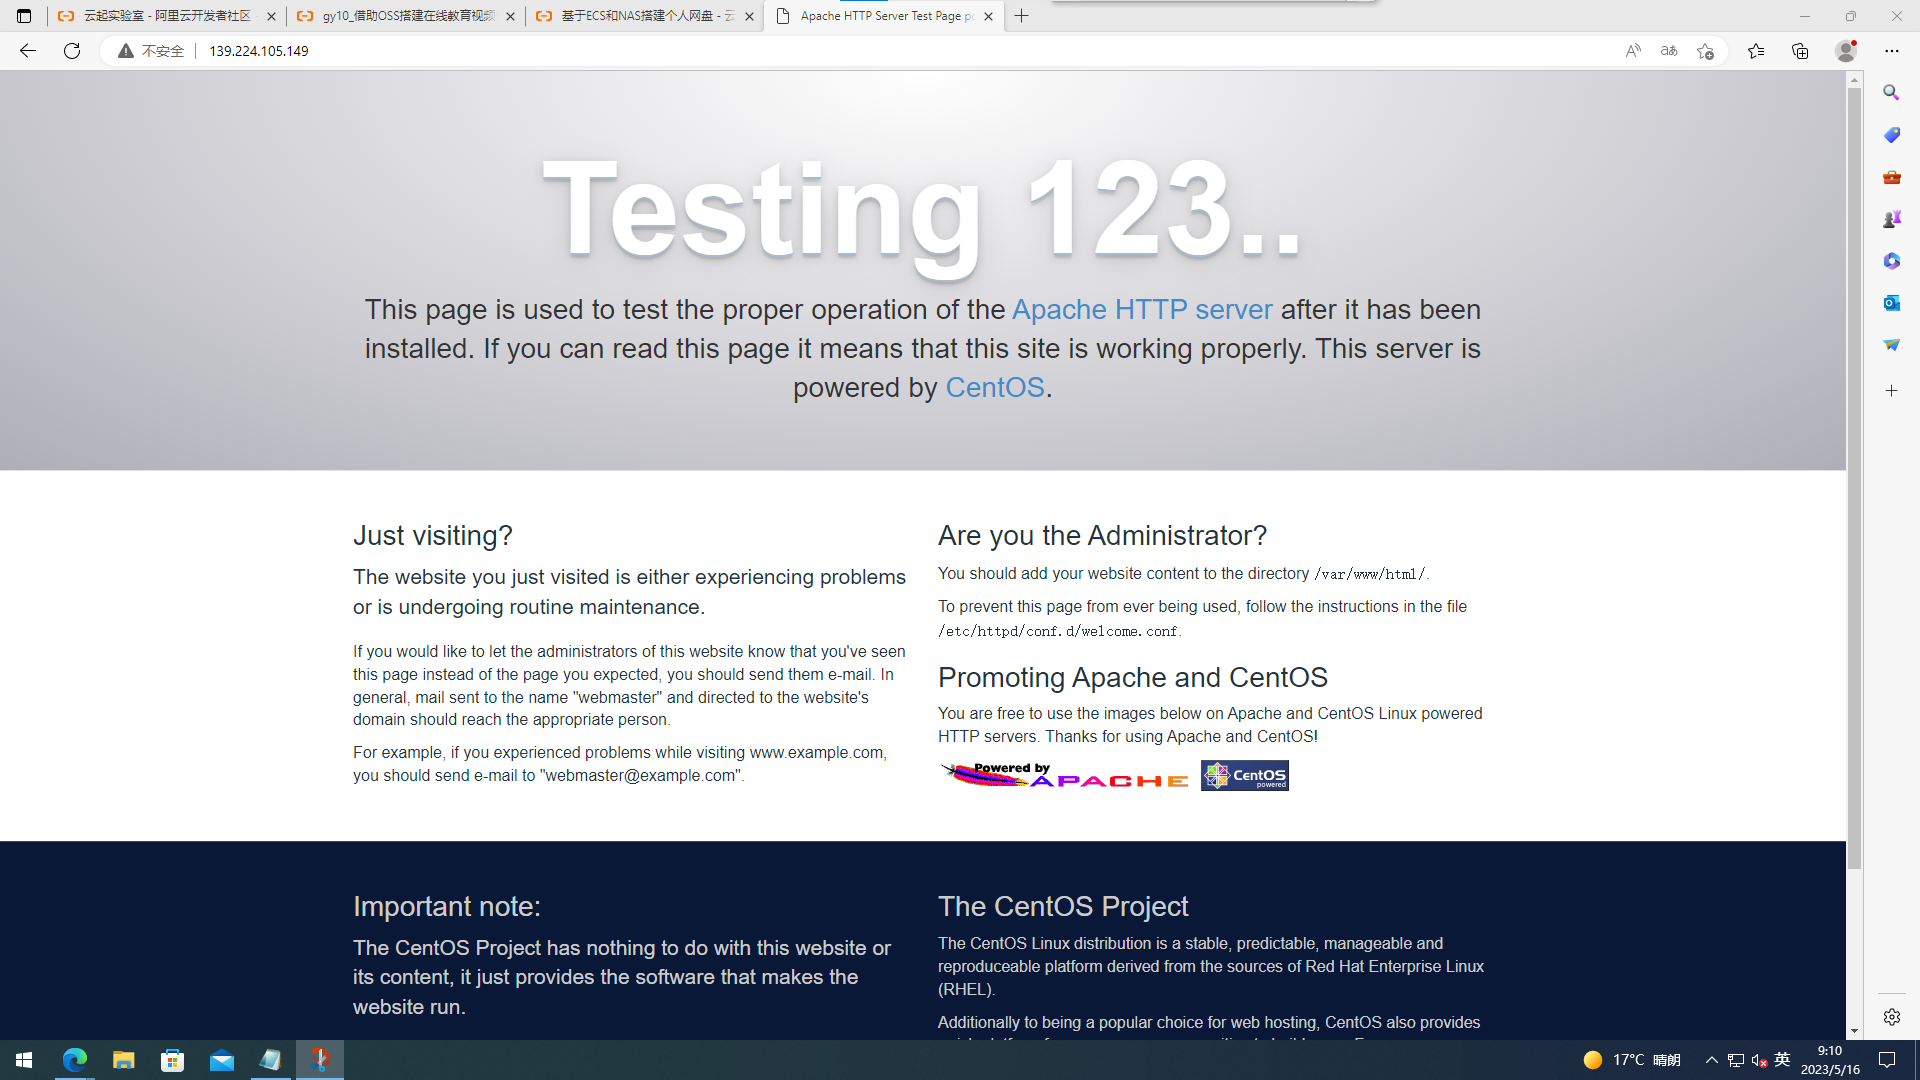Open the Tab actions menu
The image size is (1920, 1080).
(x=24, y=16)
